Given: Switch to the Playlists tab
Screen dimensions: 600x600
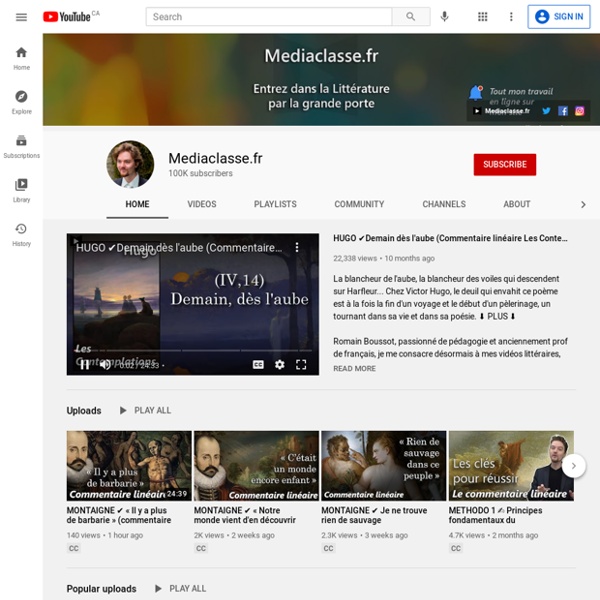Looking at the screenshot, I should 275,204.
